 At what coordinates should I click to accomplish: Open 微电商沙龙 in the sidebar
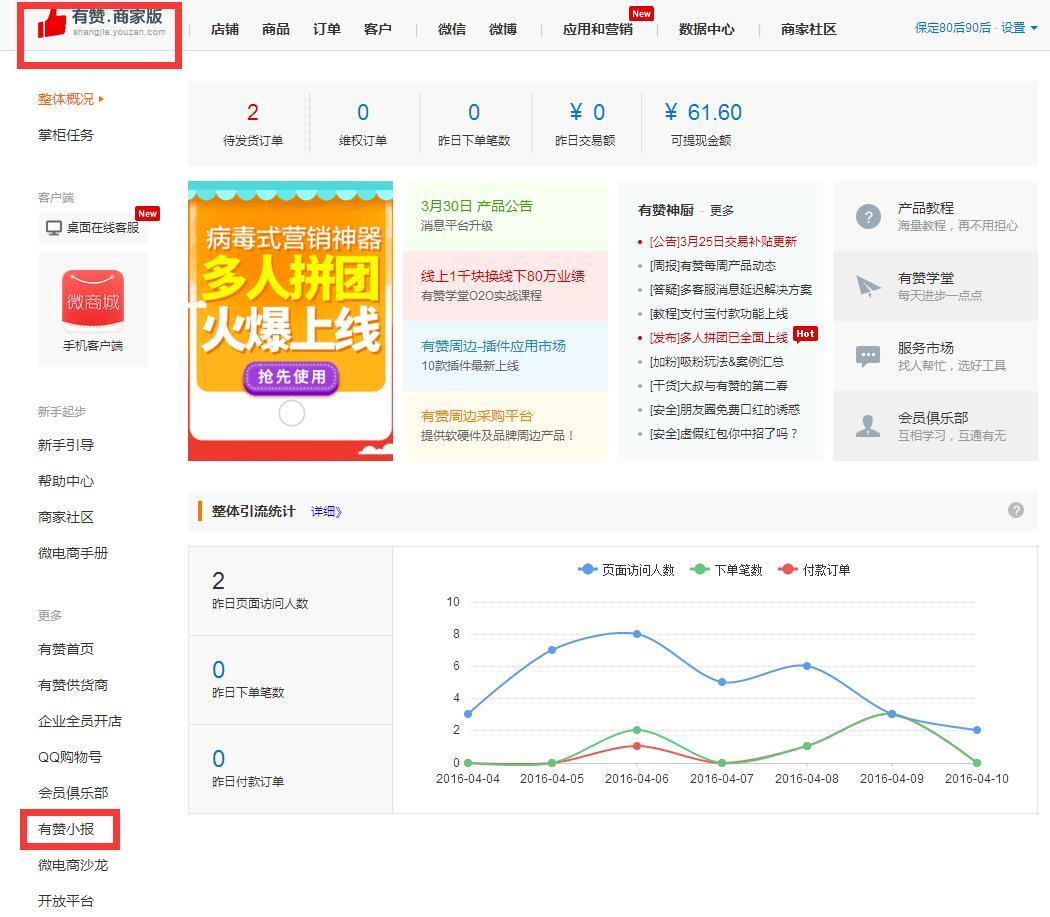pos(73,865)
